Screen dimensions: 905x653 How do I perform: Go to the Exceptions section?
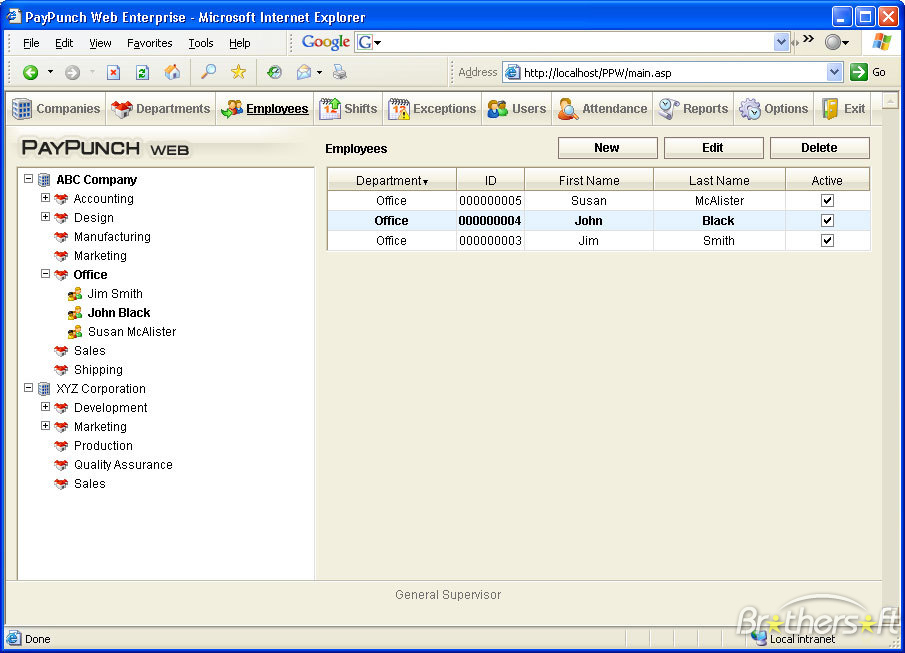pyautogui.click(x=432, y=109)
